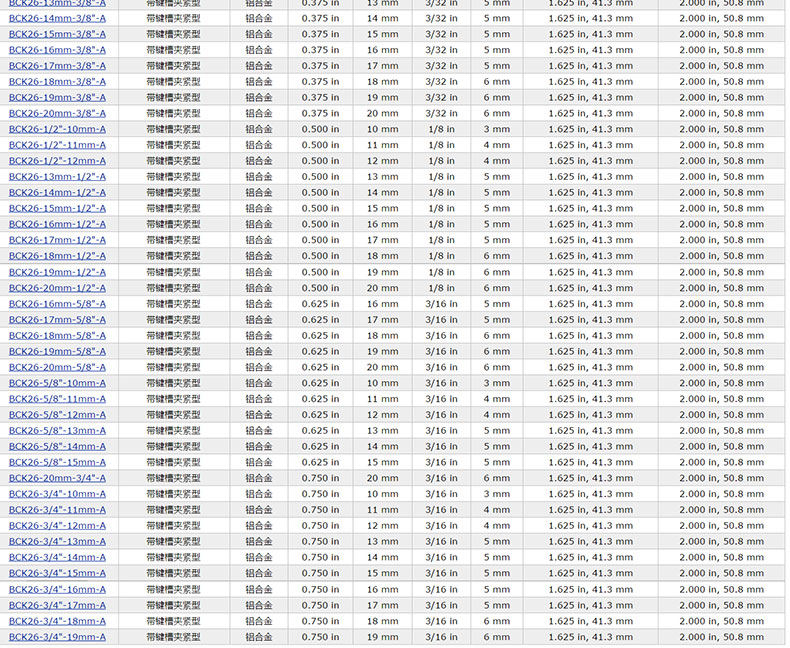Open the BCK26-13mm-1/2"-A link
Viewport: 790px width, 648px height.
57,177
